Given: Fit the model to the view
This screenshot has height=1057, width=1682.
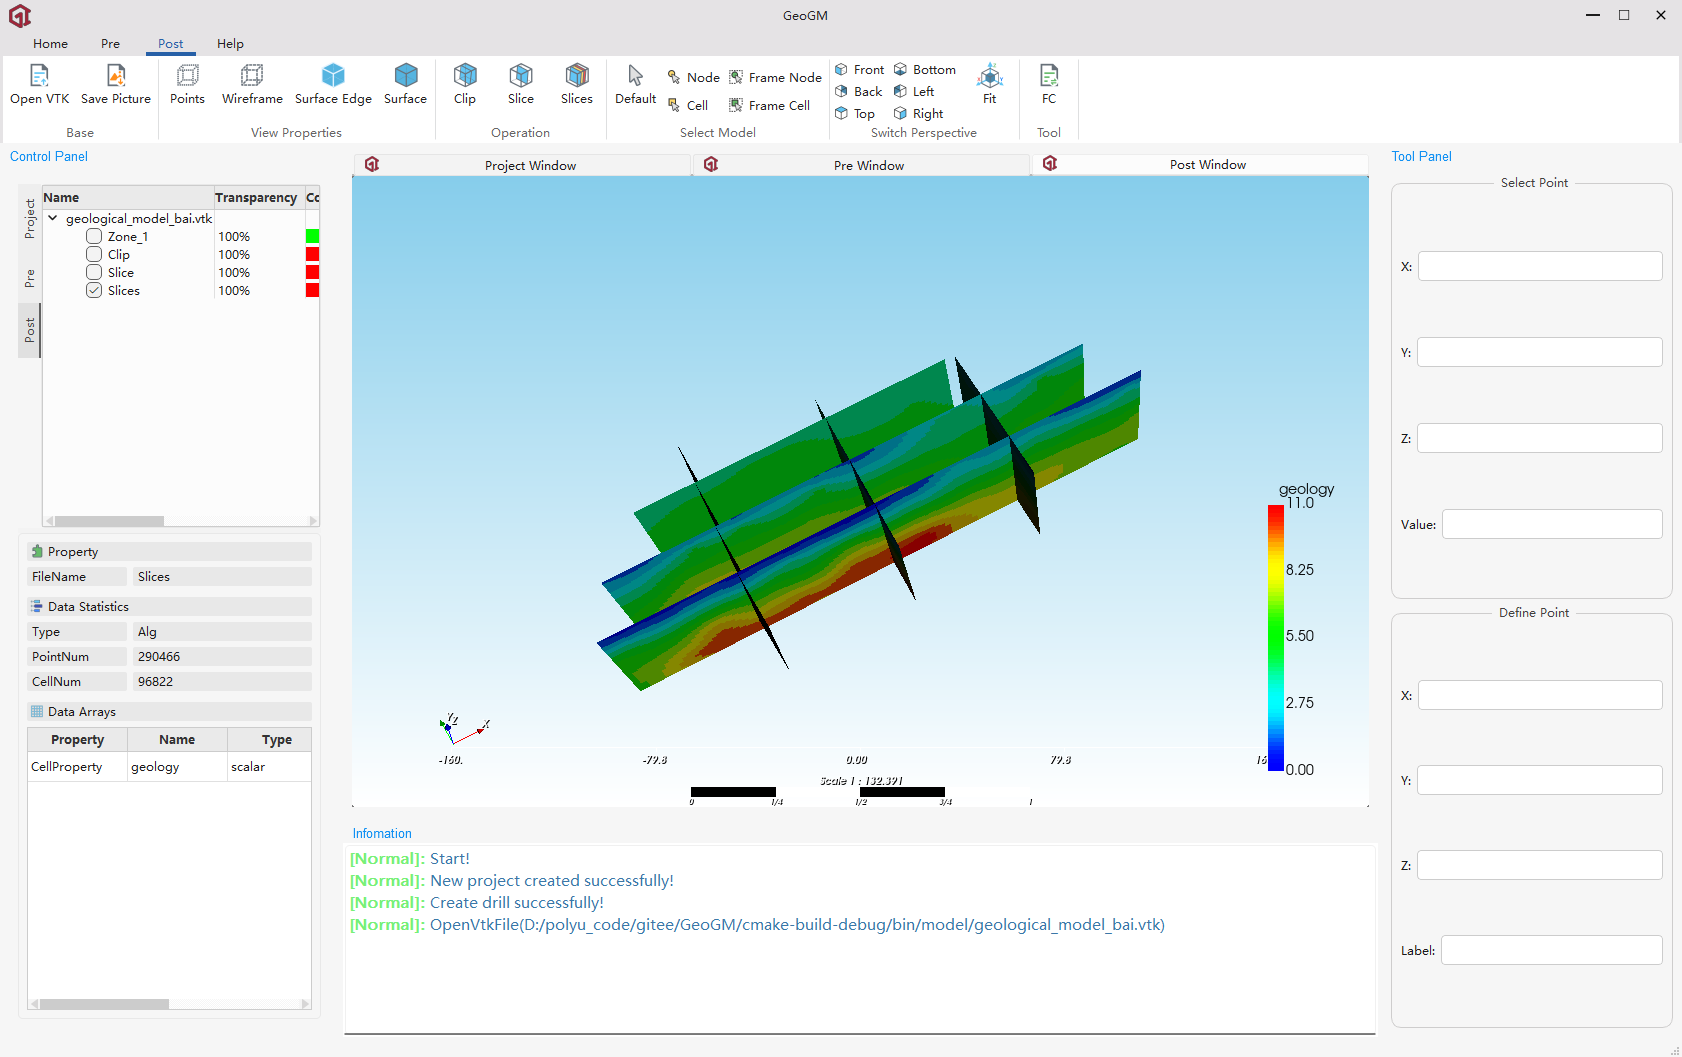Looking at the screenshot, I should 990,77.
